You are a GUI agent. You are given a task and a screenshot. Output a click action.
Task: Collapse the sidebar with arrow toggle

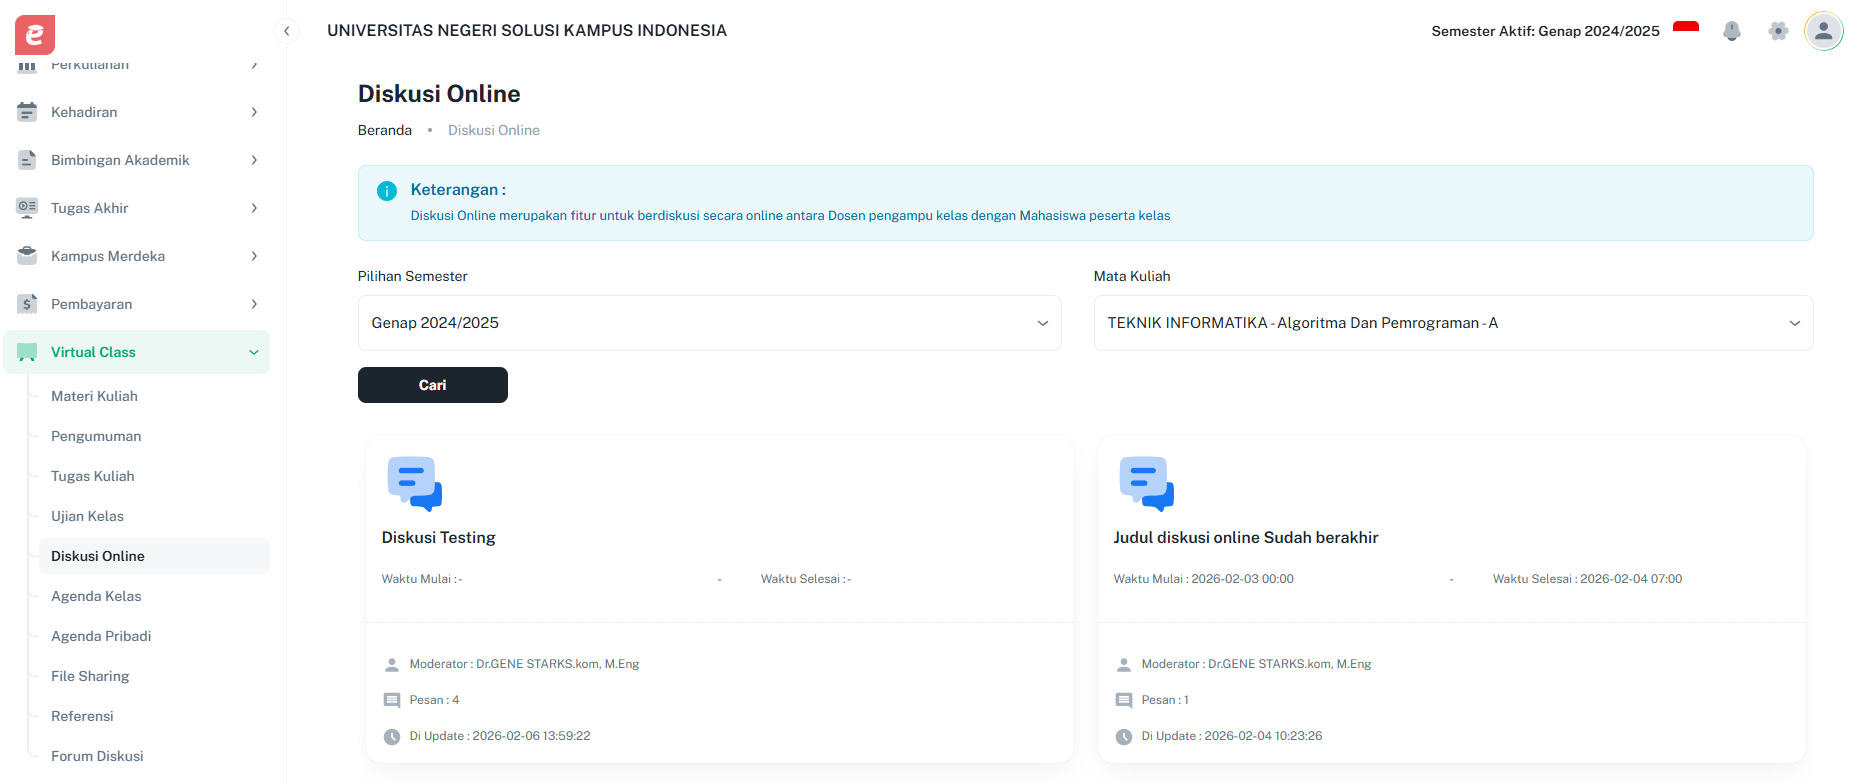click(287, 31)
